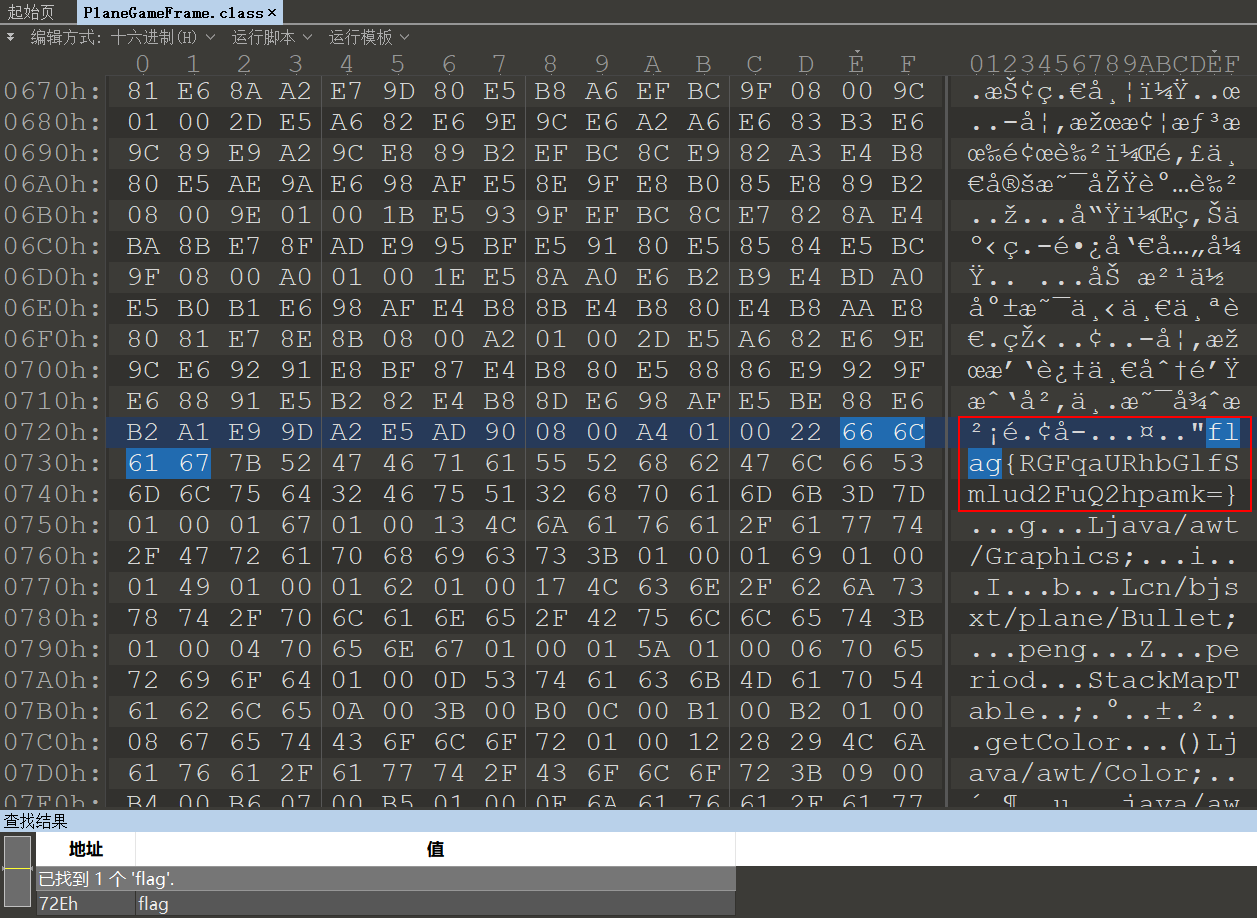Click byte 12 in row 07C0h

point(703,743)
